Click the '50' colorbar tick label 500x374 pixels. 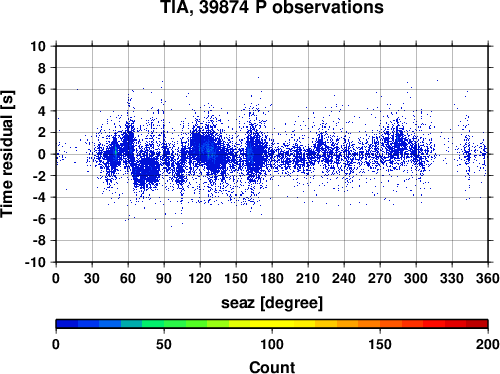click(164, 344)
